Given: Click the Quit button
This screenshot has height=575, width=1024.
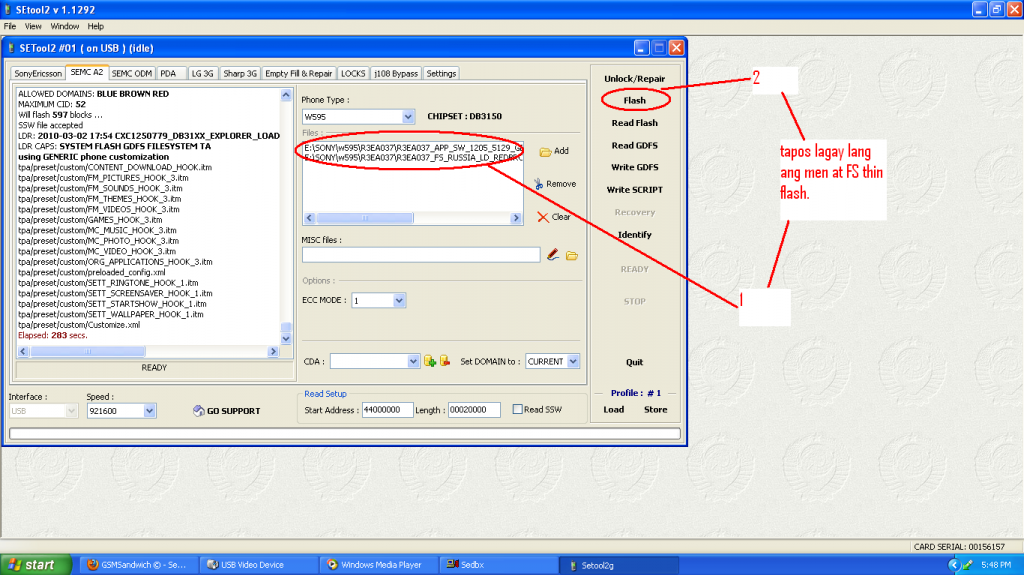Looking at the screenshot, I should click(x=634, y=363).
